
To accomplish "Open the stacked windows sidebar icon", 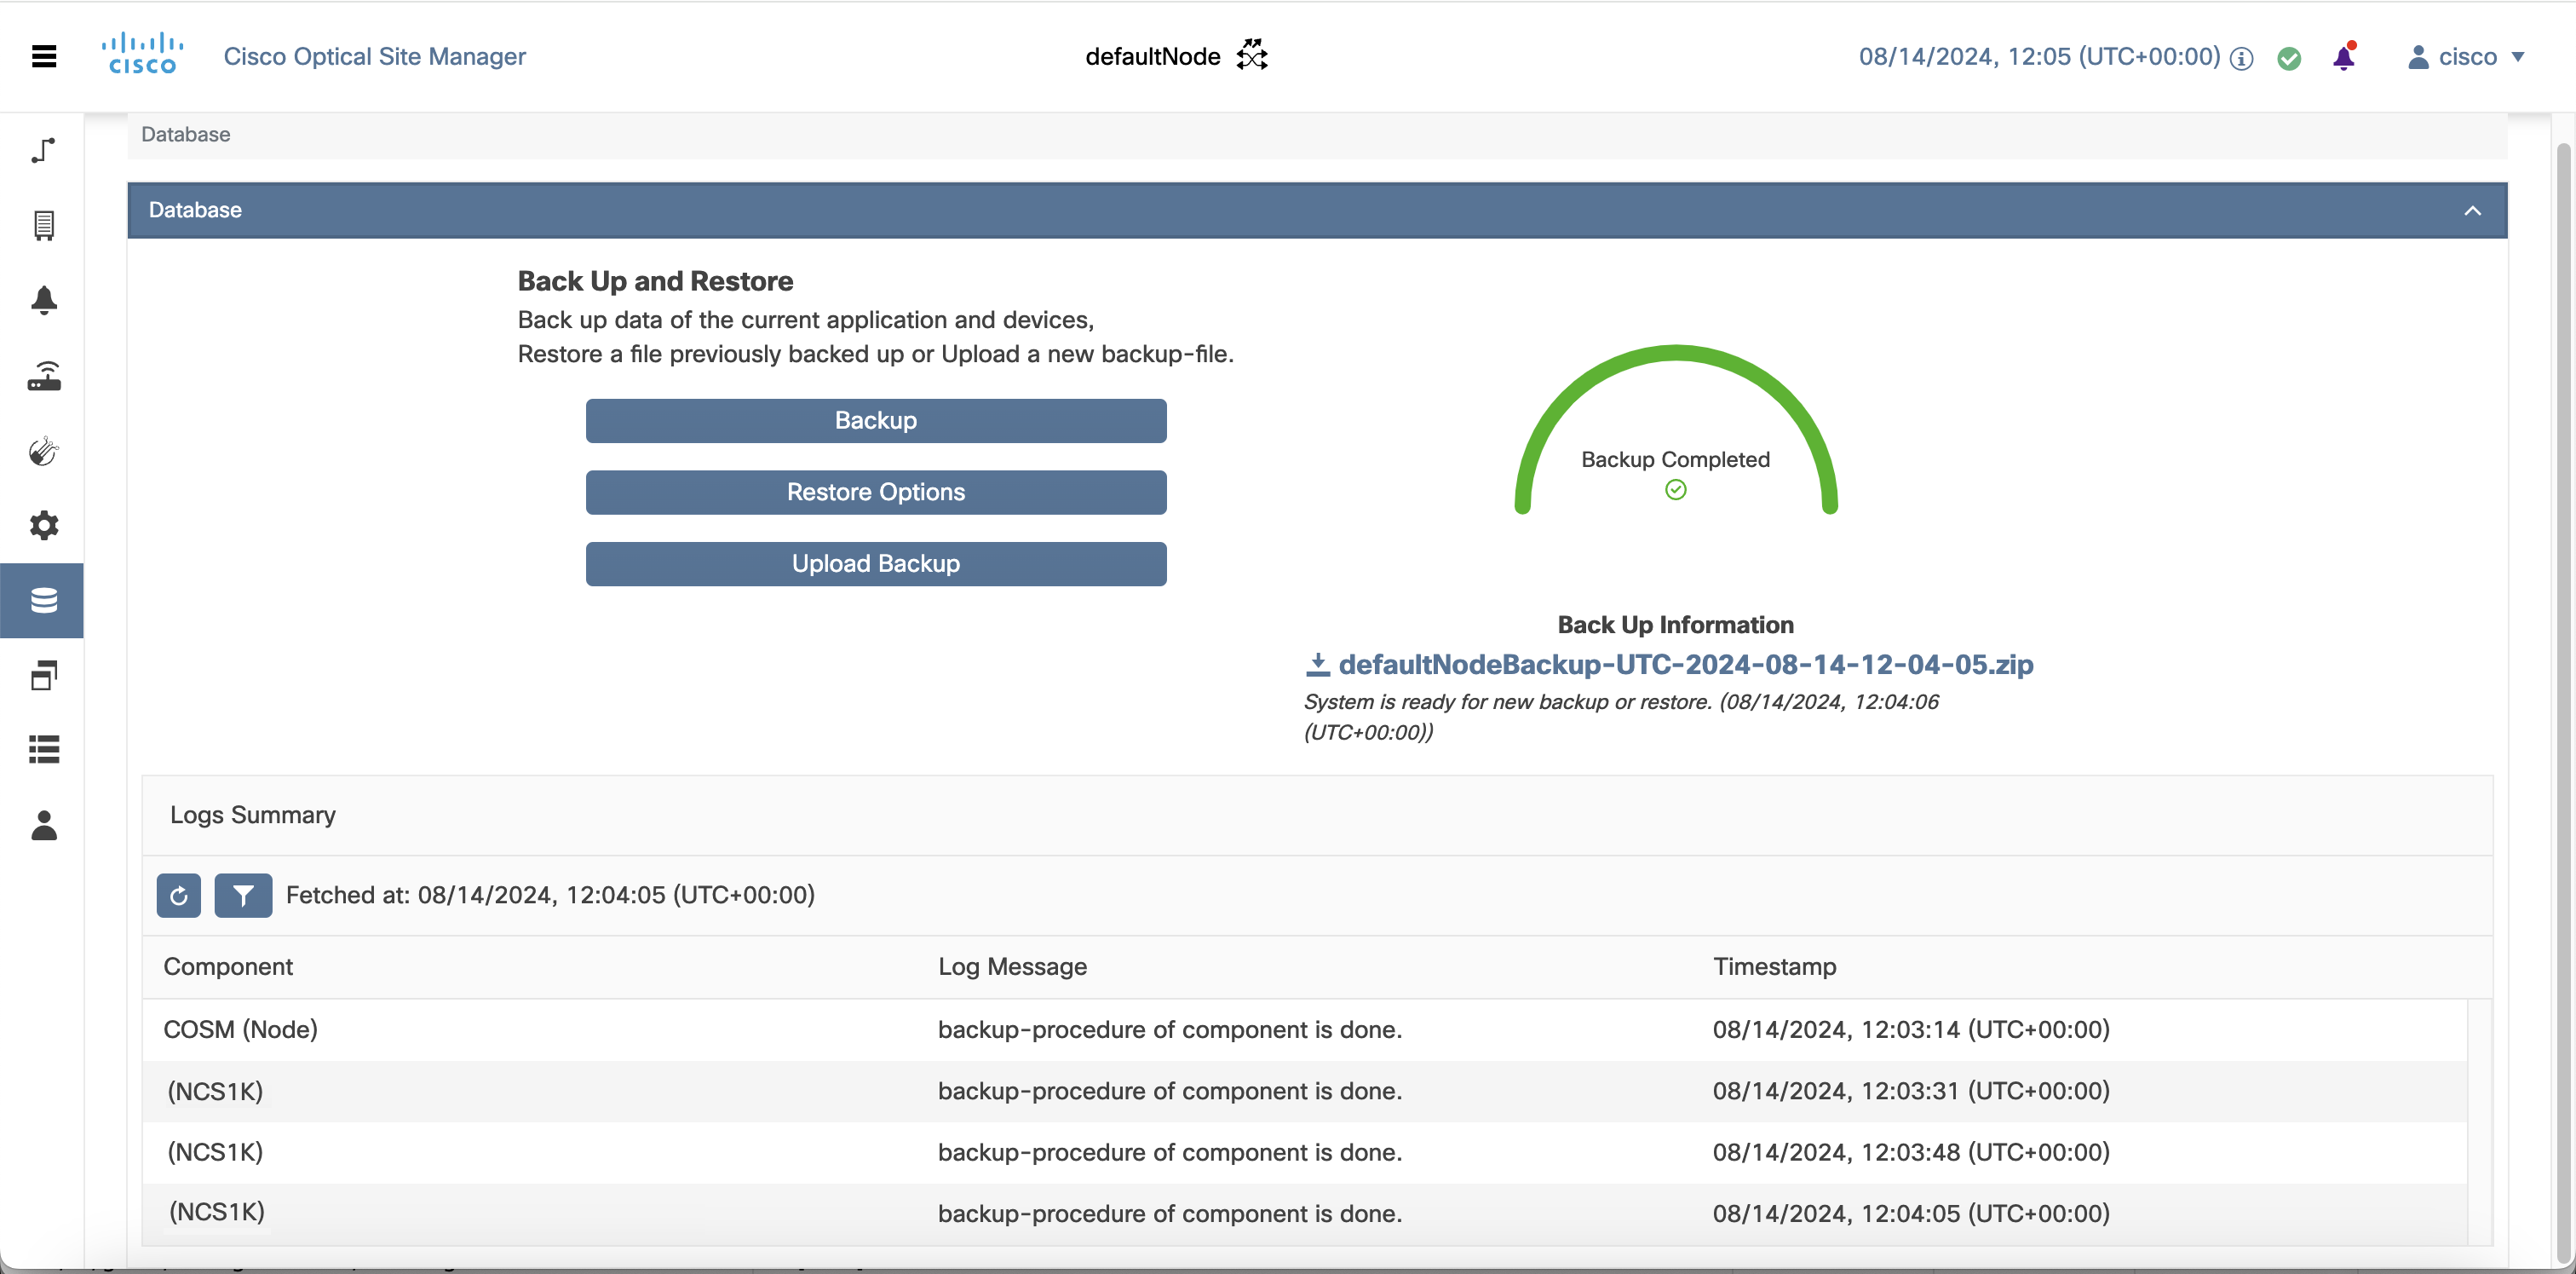I will tap(44, 675).
